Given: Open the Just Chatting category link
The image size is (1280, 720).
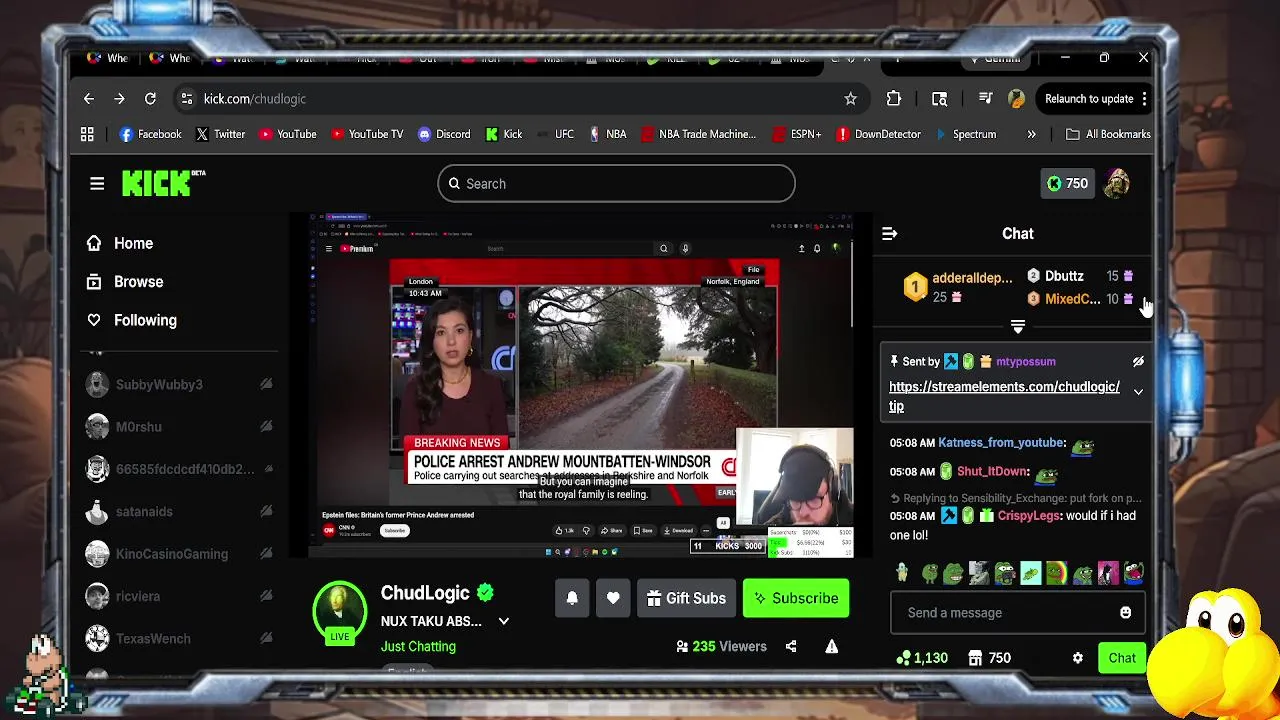Looking at the screenshot, I should (418, 646).
